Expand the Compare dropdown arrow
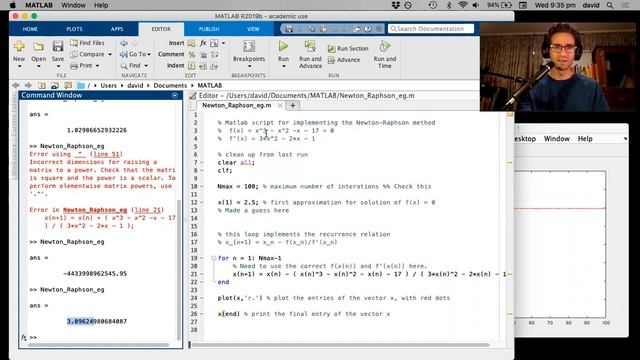The width and height of the screenshot is (640, 360). click(x=110, y=54)
